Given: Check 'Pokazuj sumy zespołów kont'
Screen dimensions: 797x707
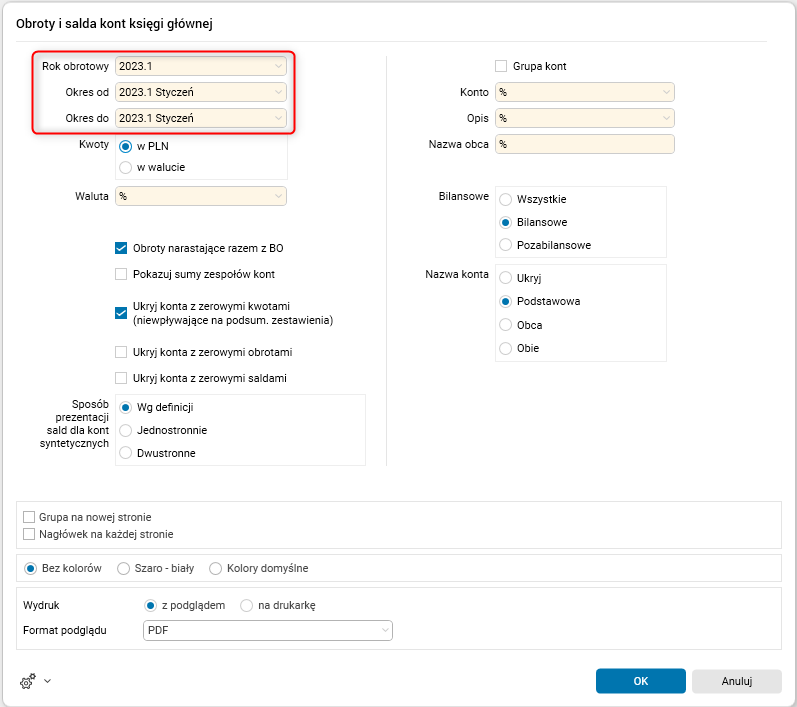Looking at the screenshot, I should [x=122, y=274].
